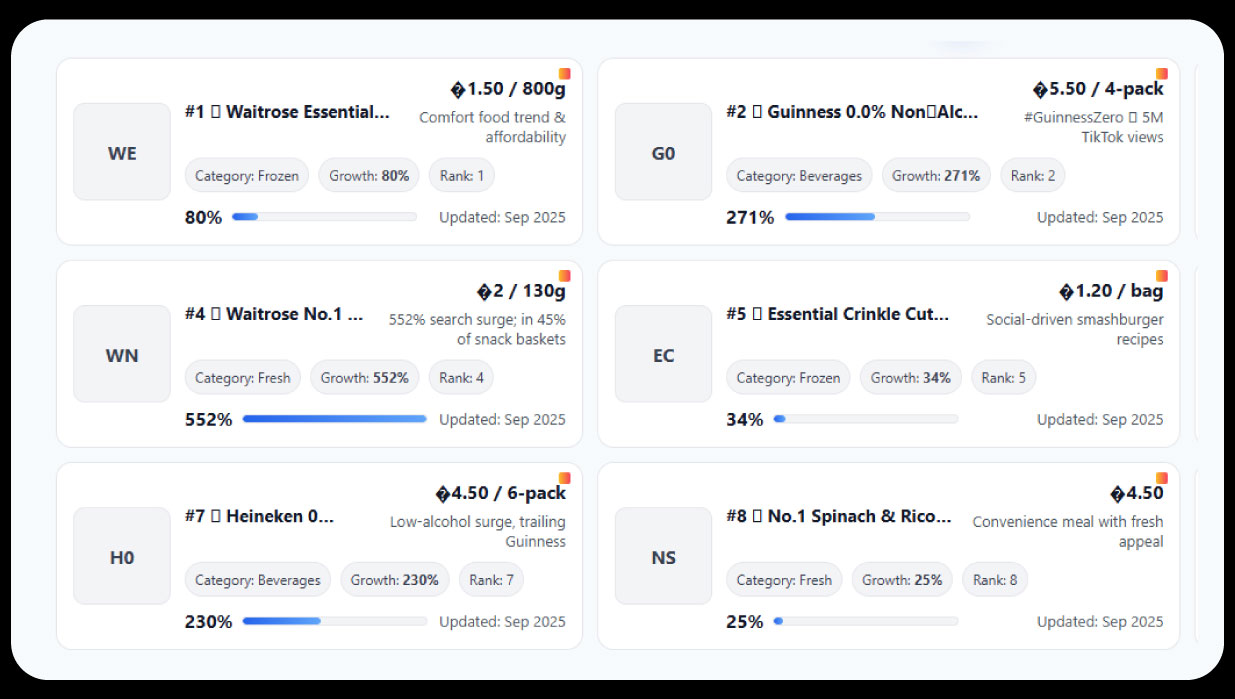Open the #4 Waitrose No.1 product title
This screenshot has height=699, width=1235.
(x=274, y=314)
